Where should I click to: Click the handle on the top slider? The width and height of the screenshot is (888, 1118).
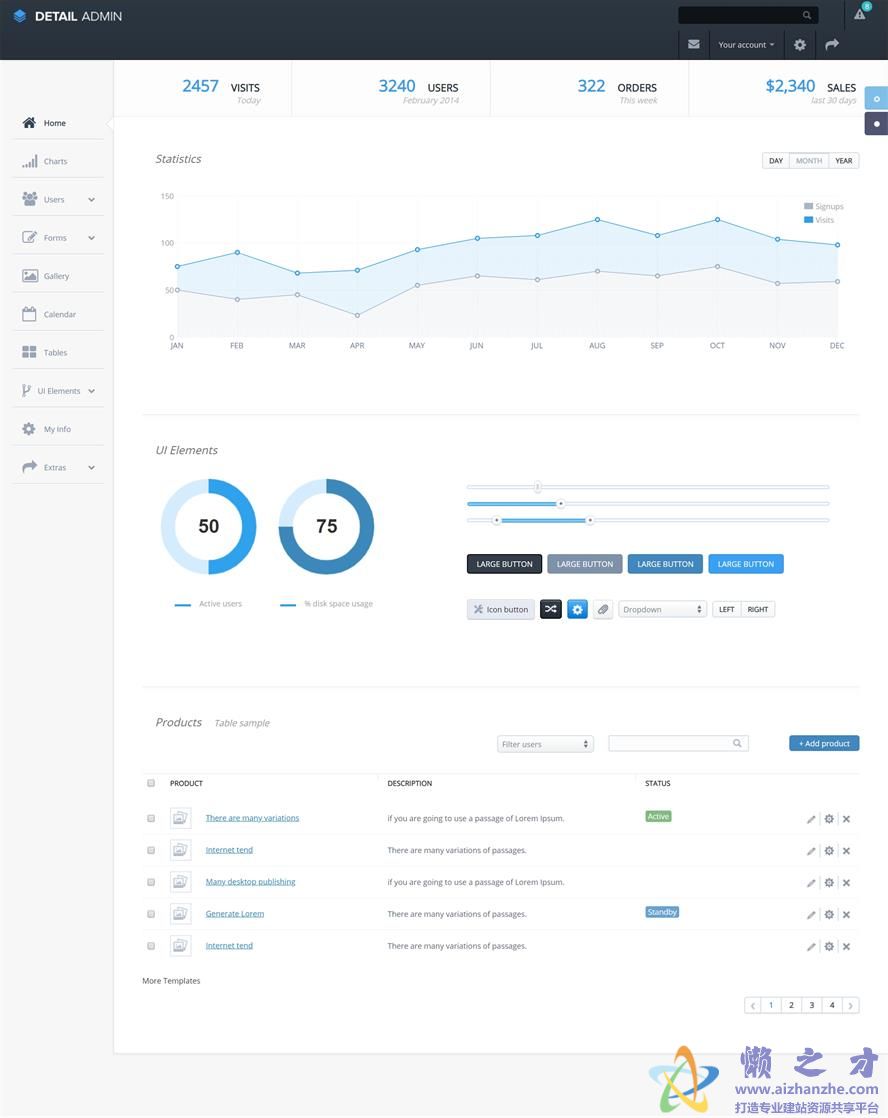[x=538, y=487]
